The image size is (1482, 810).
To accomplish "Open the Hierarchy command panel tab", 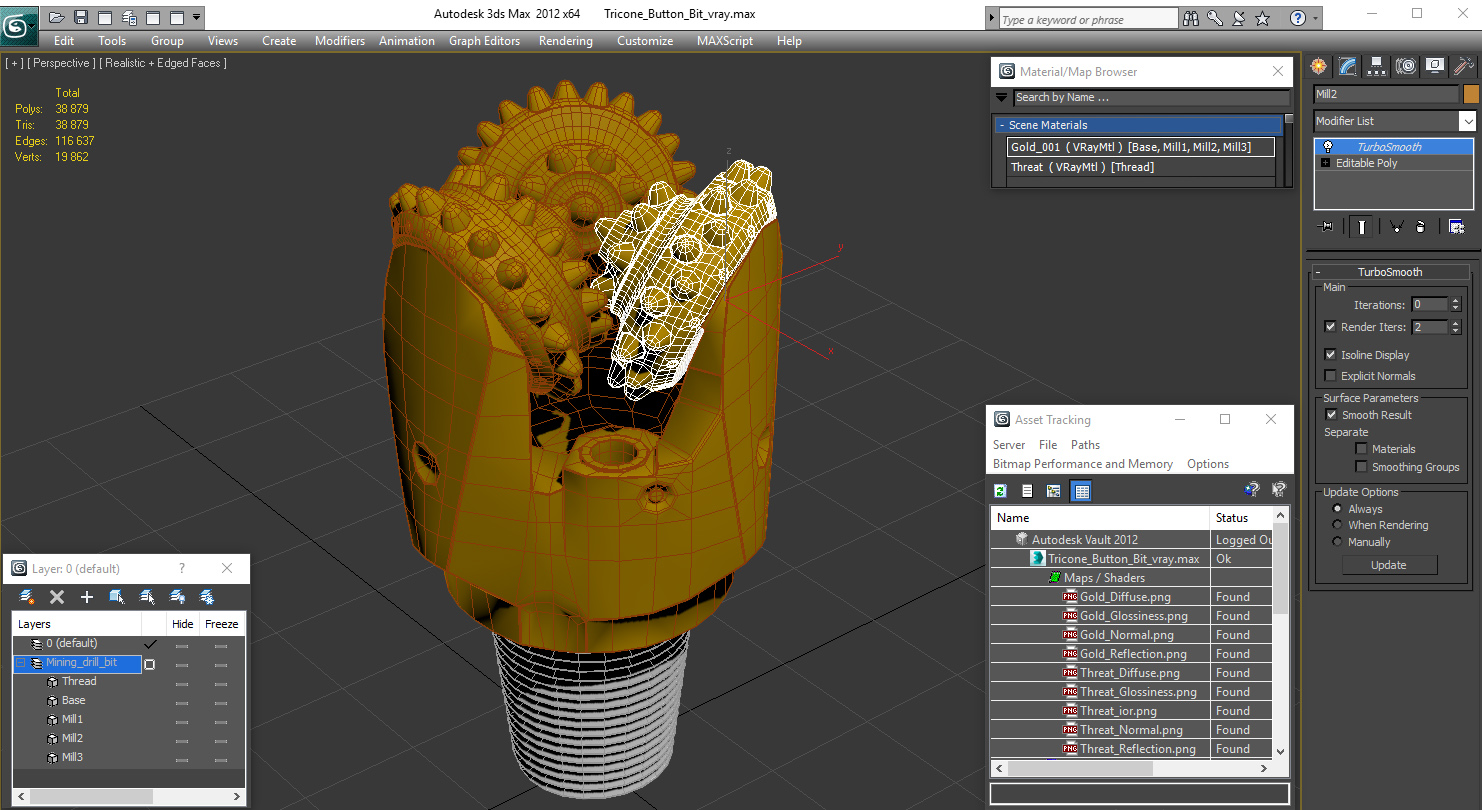I will [1377, 66].
